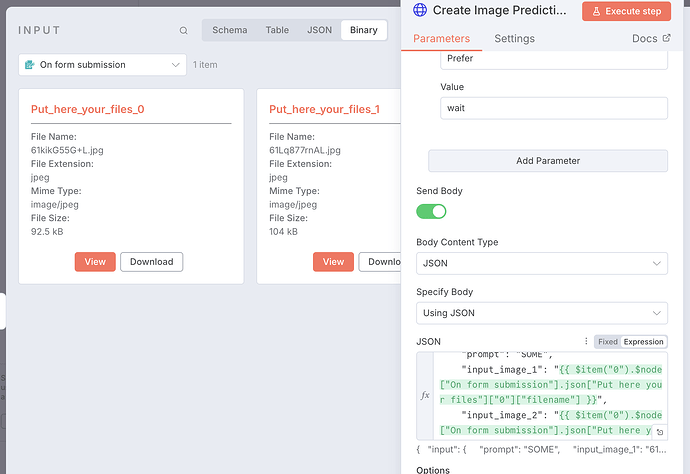
Task: Select the Binary view tab
Action: [363, 30]
